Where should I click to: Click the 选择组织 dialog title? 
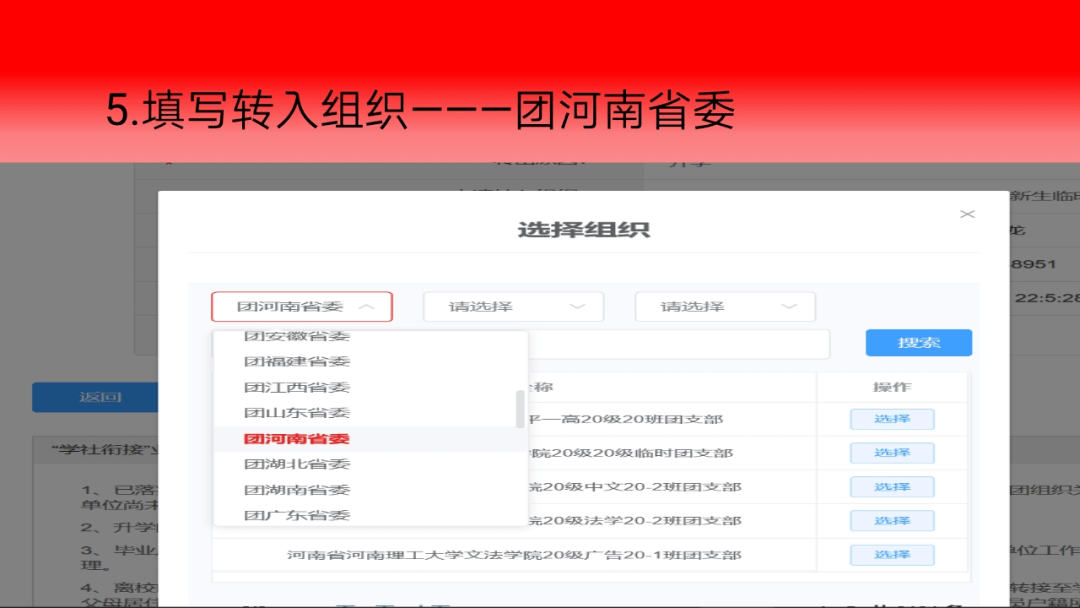click(583, 229)
